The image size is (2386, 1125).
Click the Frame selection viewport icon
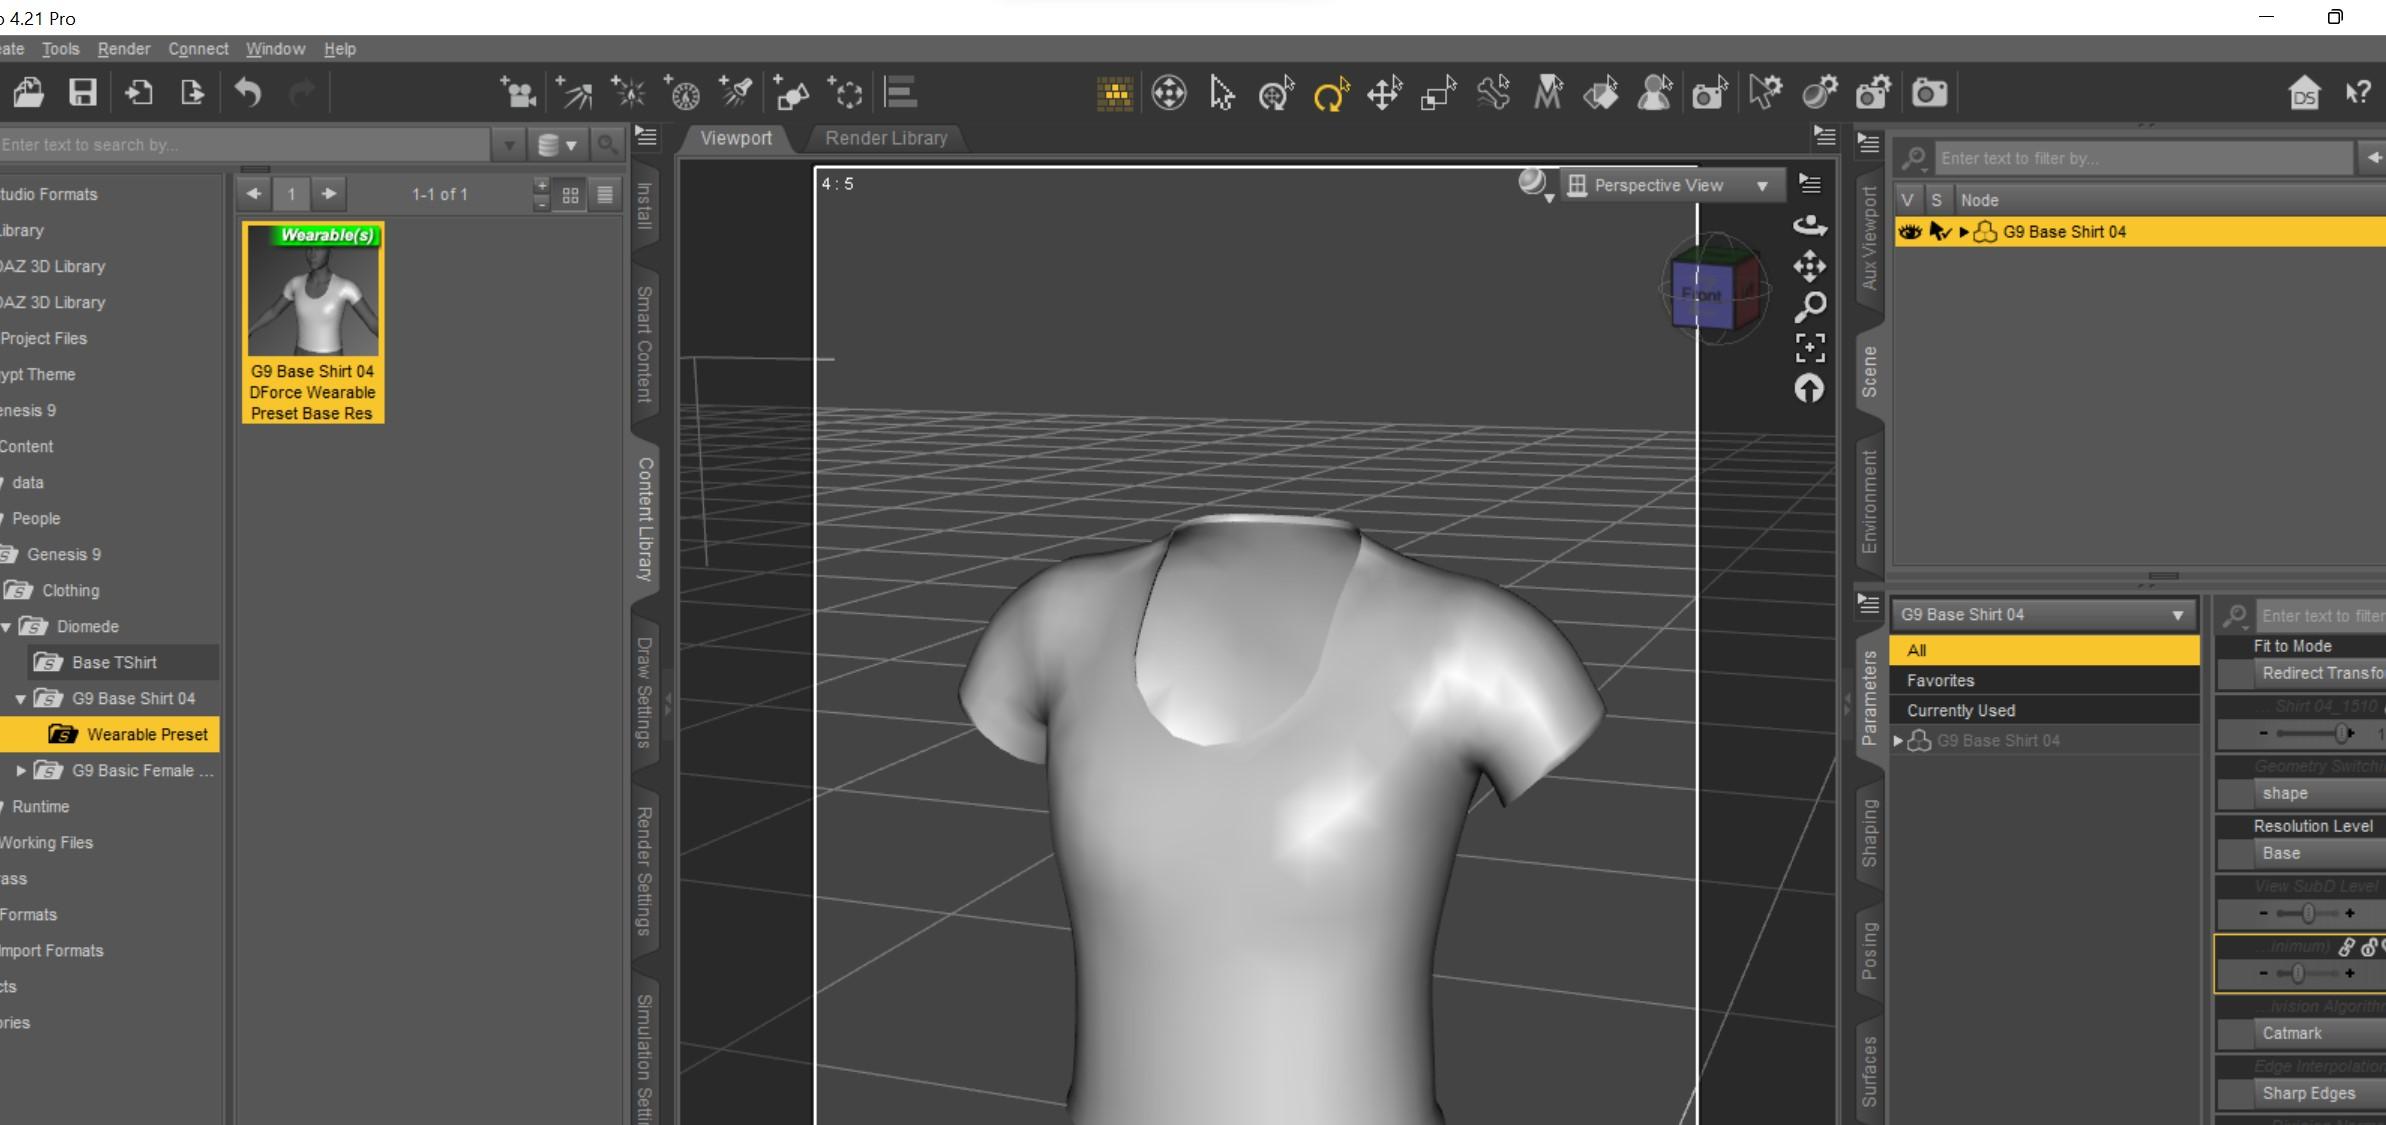(1810, 347)
